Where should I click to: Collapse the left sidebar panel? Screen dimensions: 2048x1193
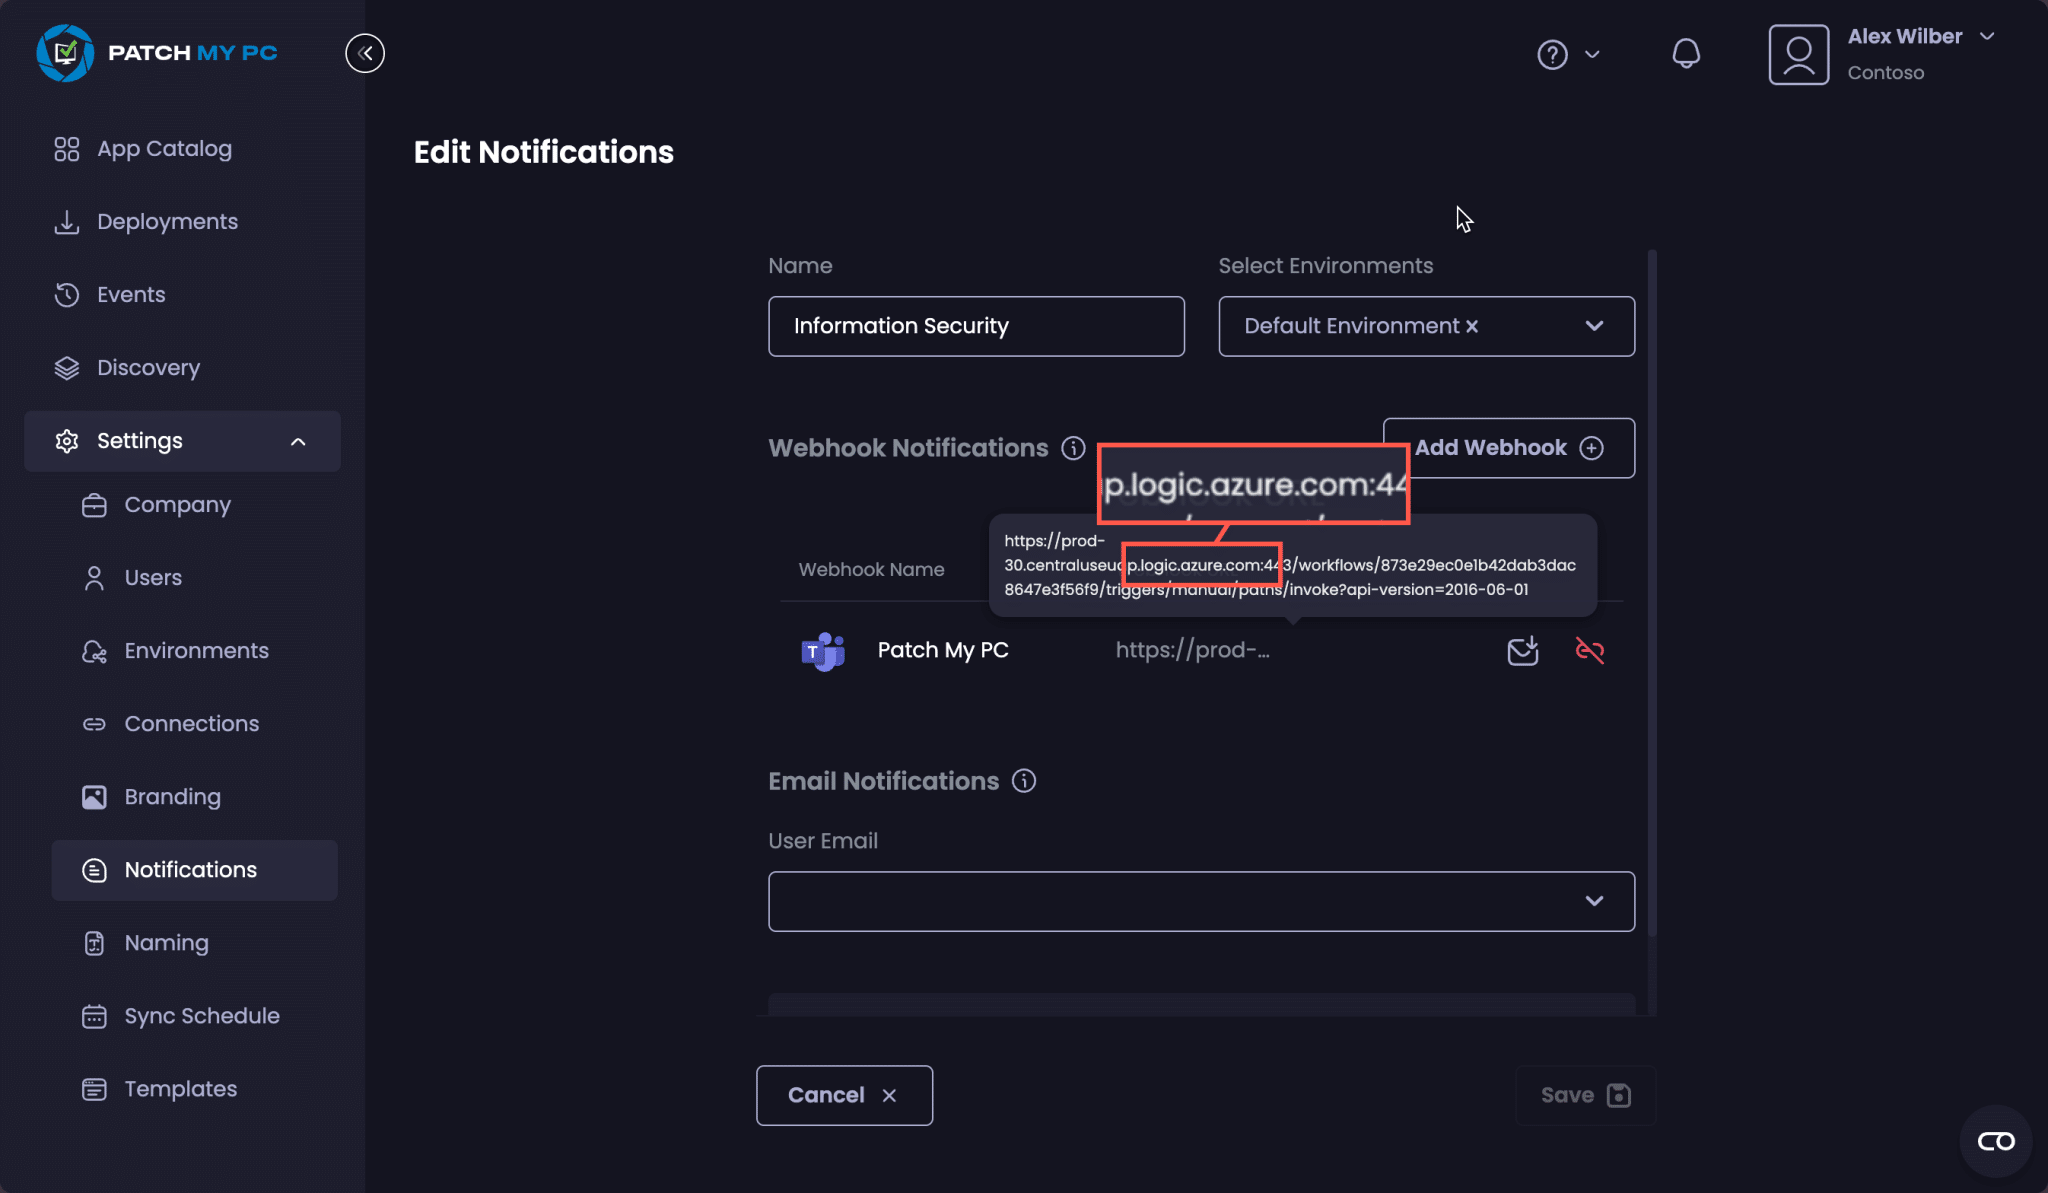[365, 53]
